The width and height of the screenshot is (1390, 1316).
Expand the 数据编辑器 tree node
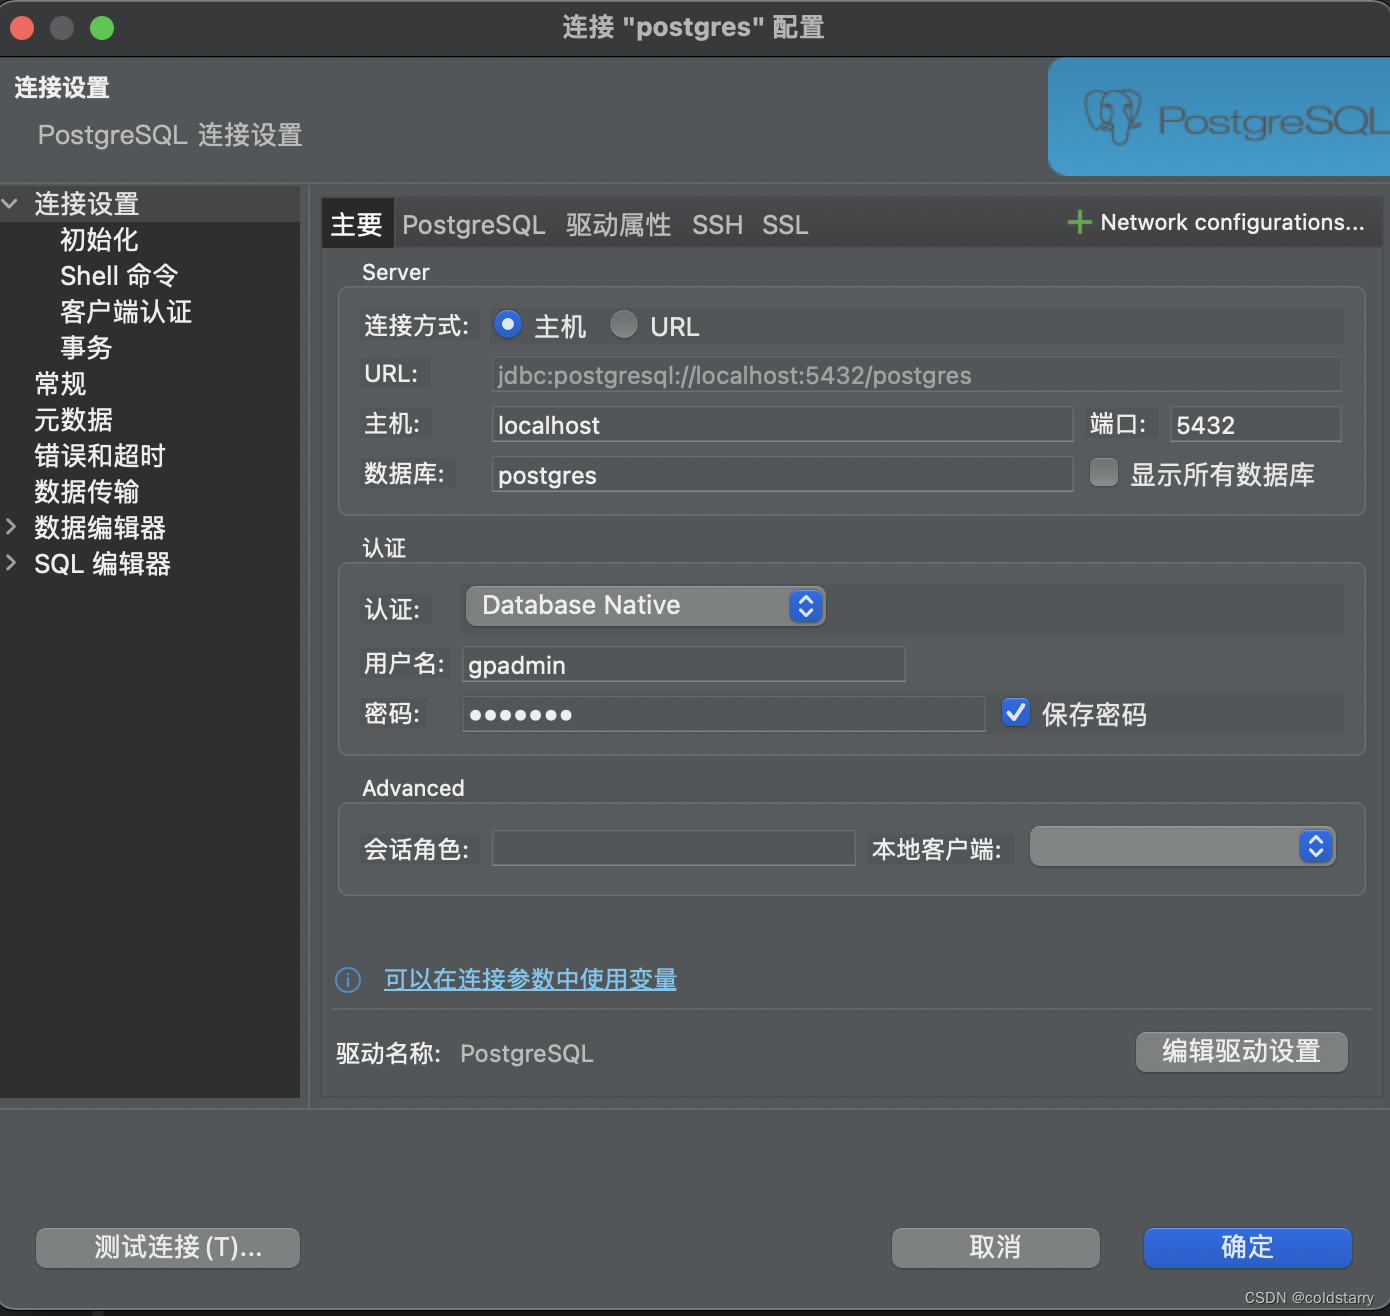(x=11, y=526)
